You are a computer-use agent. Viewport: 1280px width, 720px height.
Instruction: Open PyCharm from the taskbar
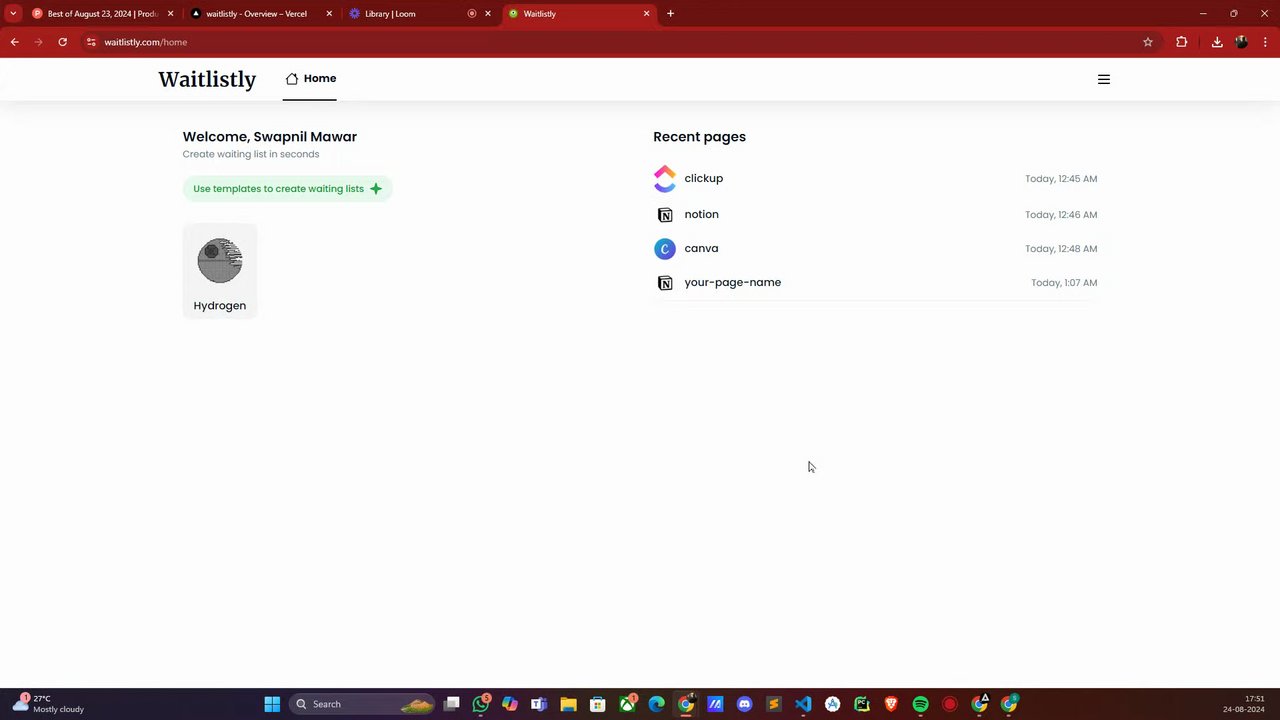[x=862, y=704]
